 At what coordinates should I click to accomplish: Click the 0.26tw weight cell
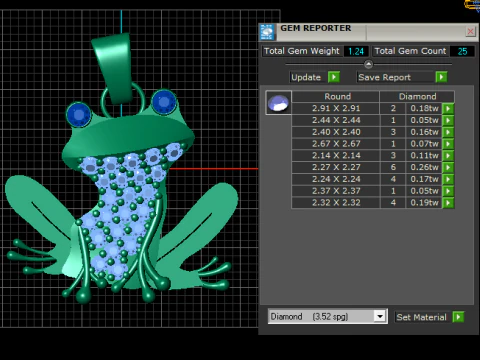[424, 167]
